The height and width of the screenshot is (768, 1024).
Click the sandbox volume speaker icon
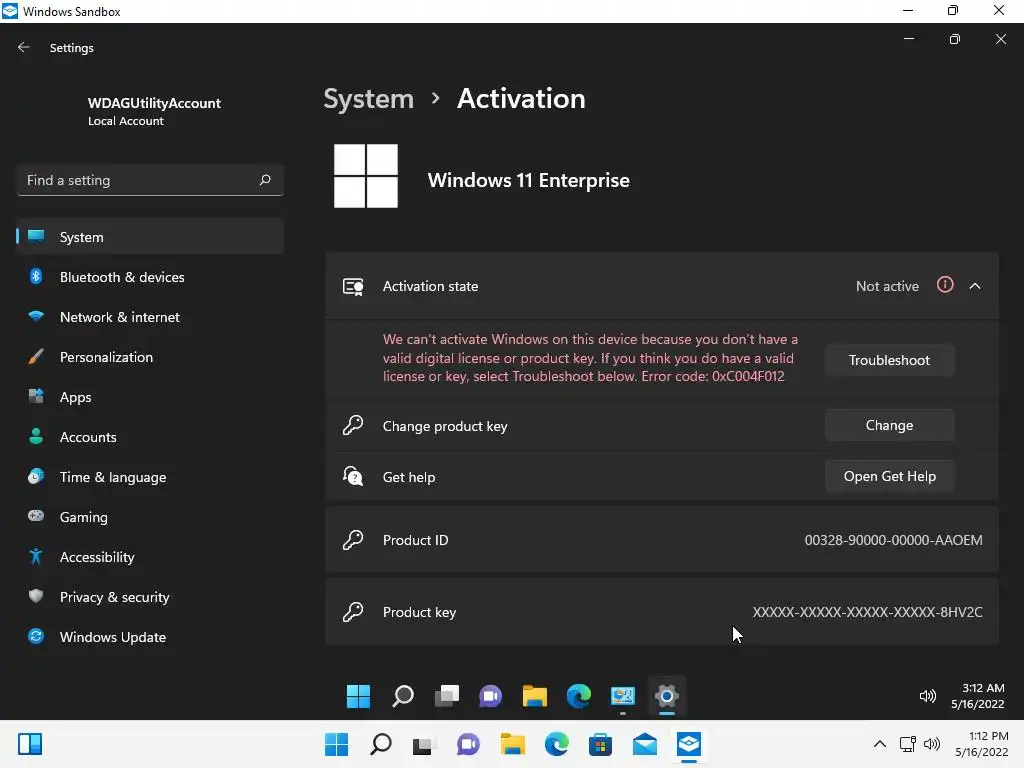927,696
